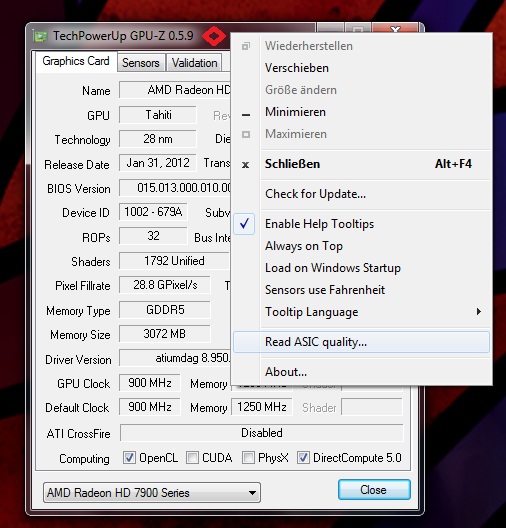Click the red diamond marker in title bar
The height and width of the screenshot is (528, 506).
(x=214, y=37)
